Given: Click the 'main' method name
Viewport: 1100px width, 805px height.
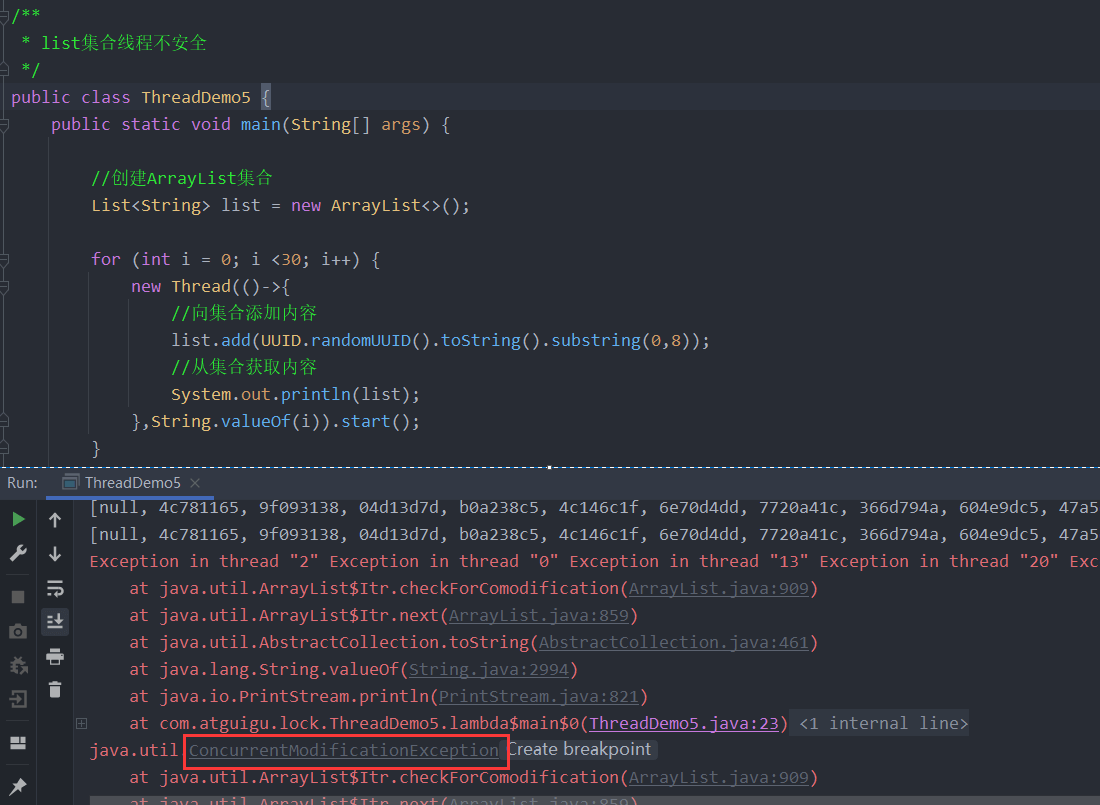Looking at the screenshot, I should 260,125.
